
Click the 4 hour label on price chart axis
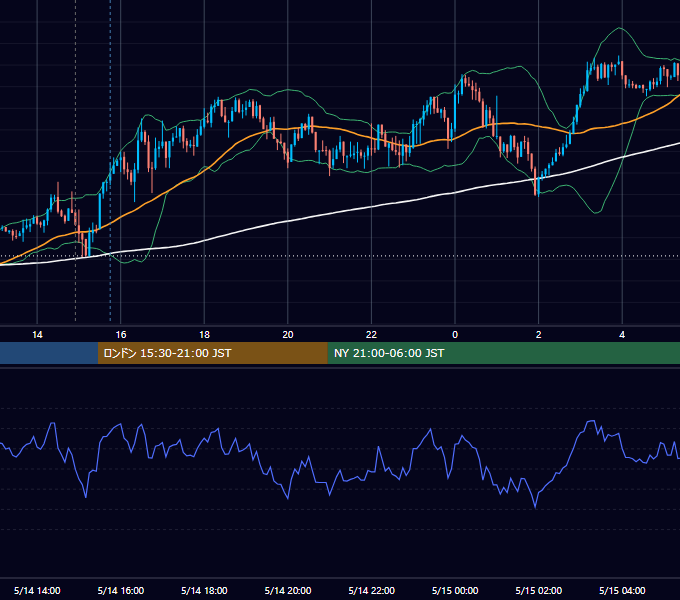coord(622,335)
